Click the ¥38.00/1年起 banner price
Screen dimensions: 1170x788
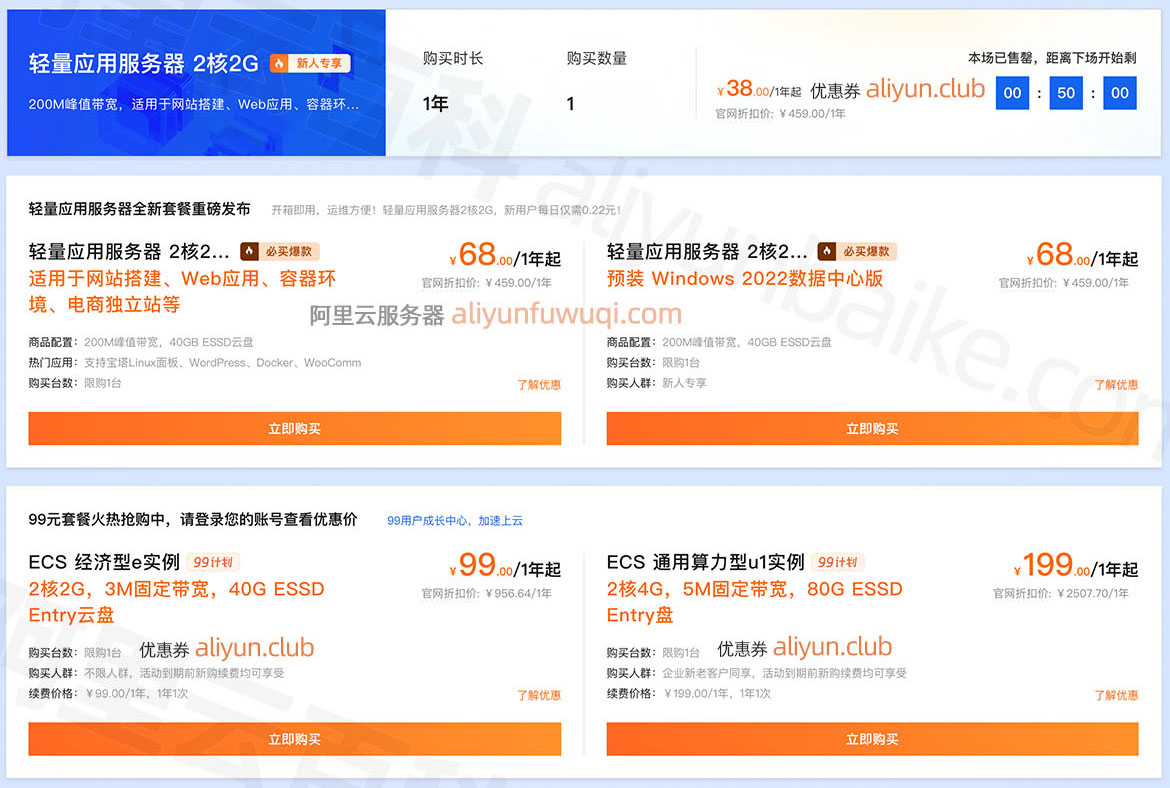tap(758, 90)
